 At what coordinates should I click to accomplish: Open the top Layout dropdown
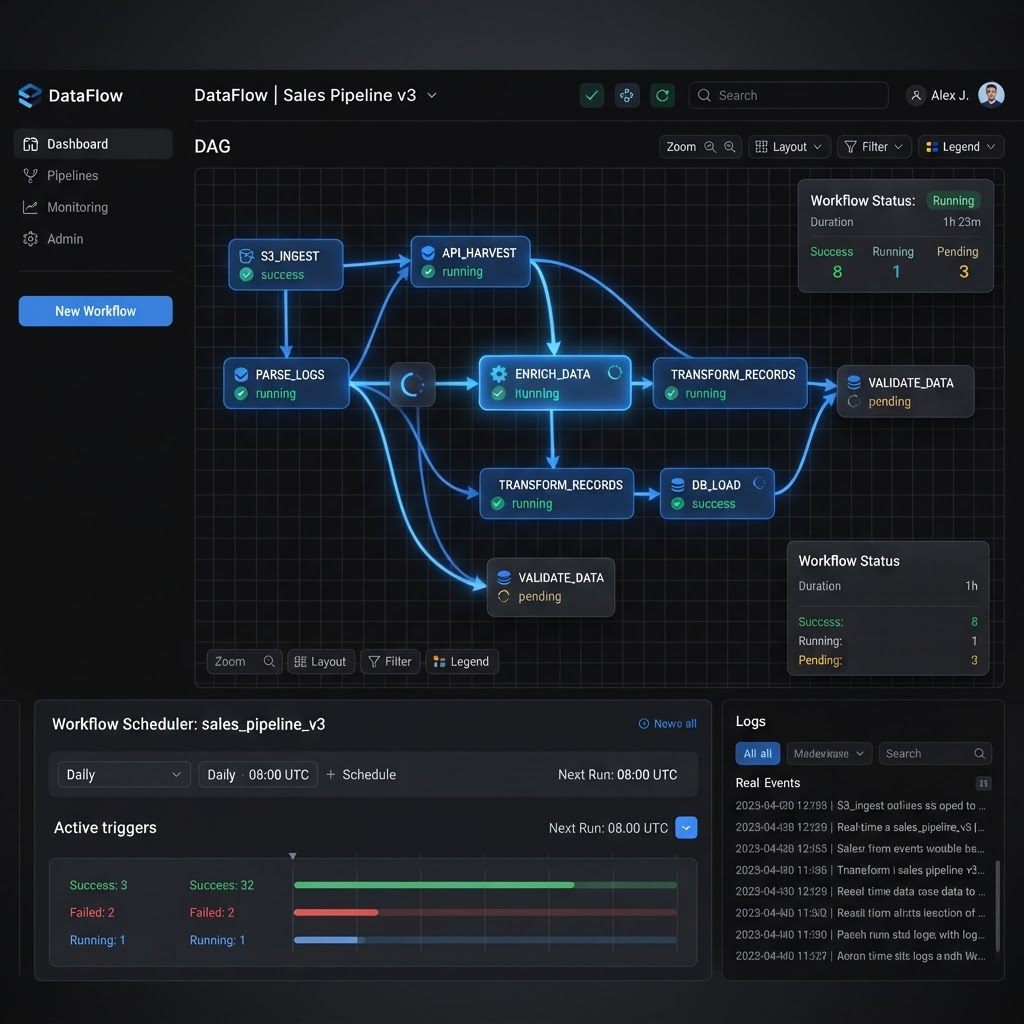[x=789, y=147]
